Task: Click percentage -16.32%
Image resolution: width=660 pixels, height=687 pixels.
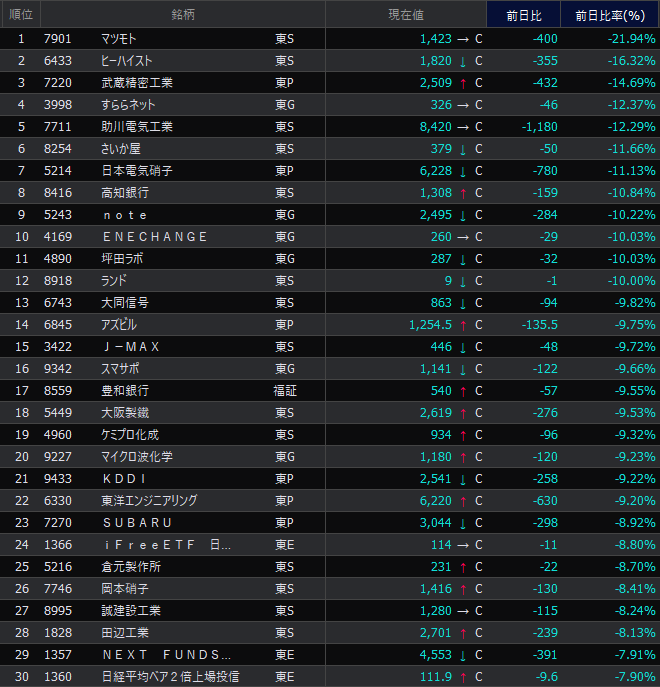Action: (x=632, y=61)
